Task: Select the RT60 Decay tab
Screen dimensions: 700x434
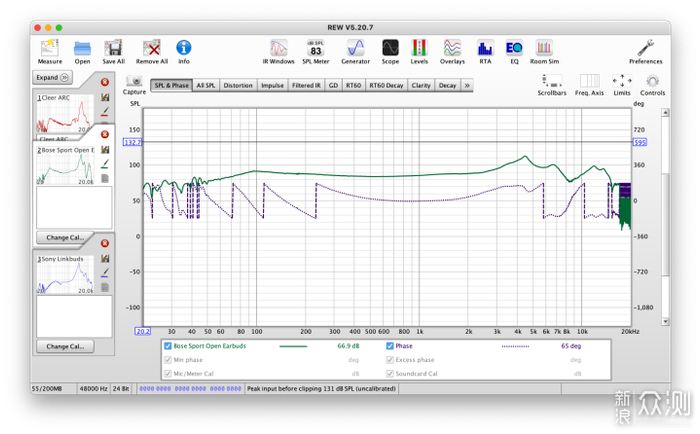Action: 386,86
